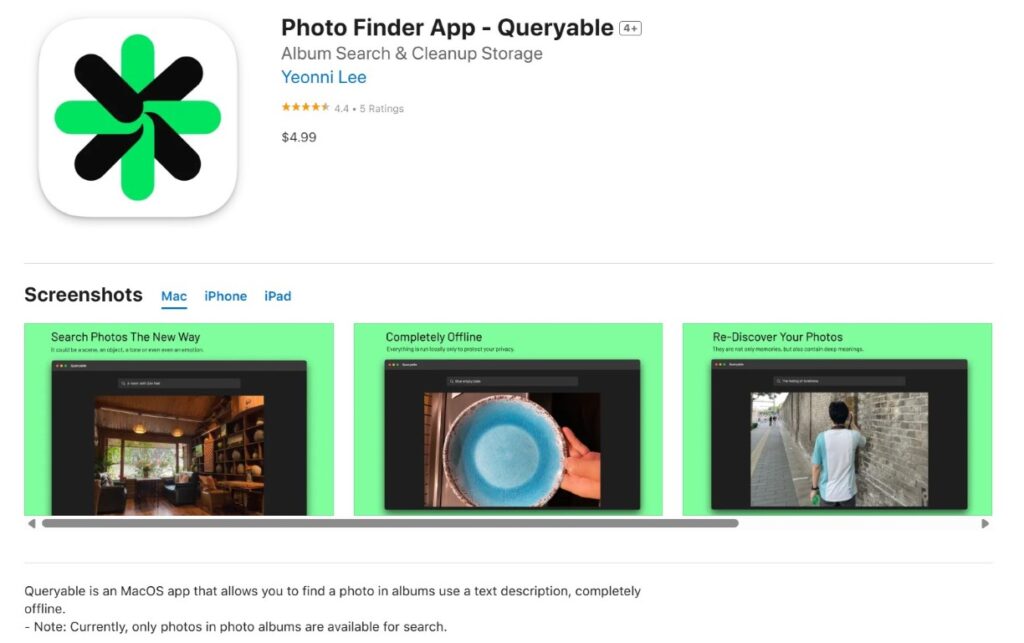
Task: Click the 'Album Search & Cleanup Storage' subtitle
Action: click(411, 54)
